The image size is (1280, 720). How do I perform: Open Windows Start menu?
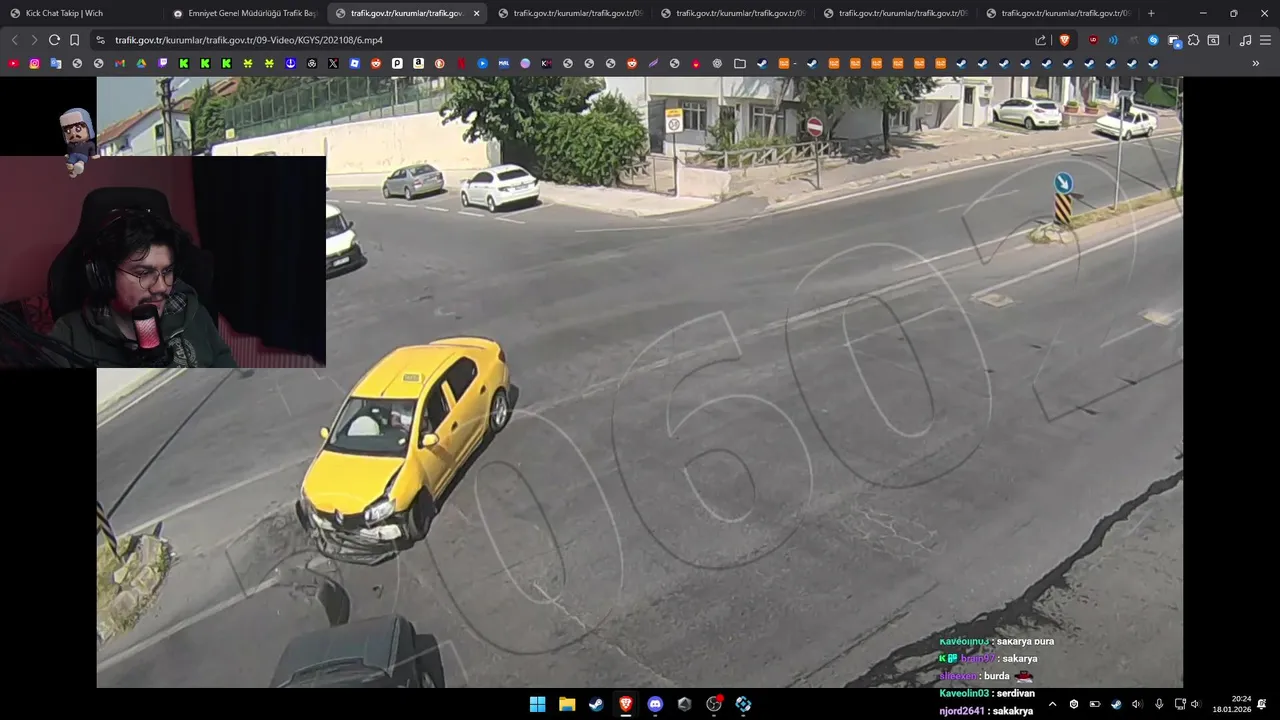[x=537, y=704]
